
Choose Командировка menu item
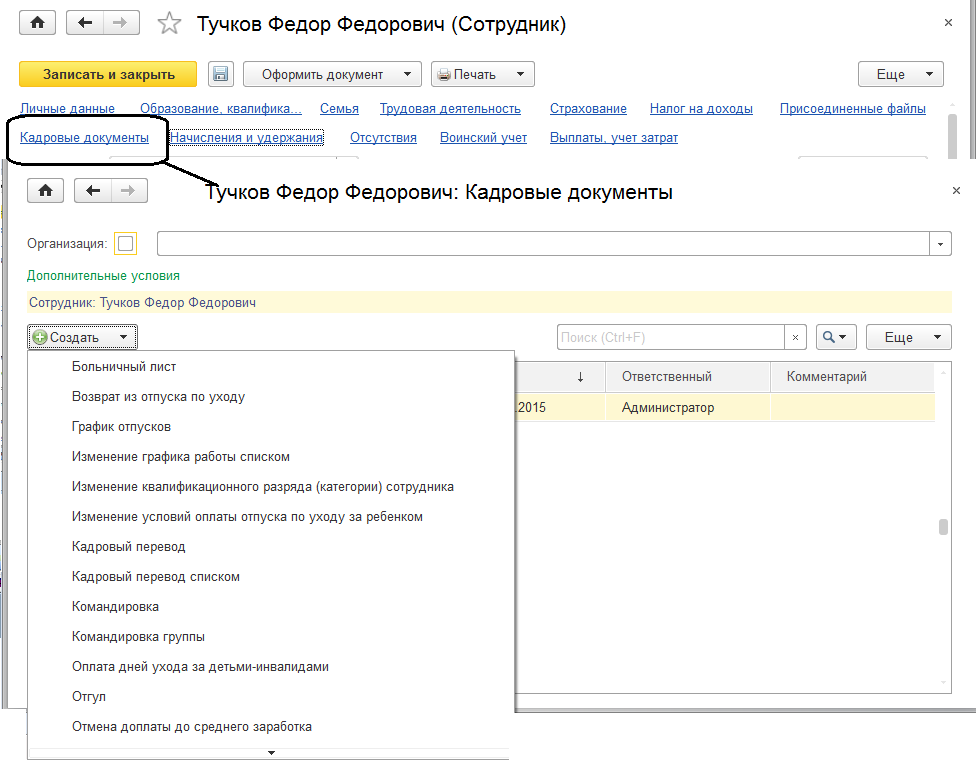coord(115,607)
